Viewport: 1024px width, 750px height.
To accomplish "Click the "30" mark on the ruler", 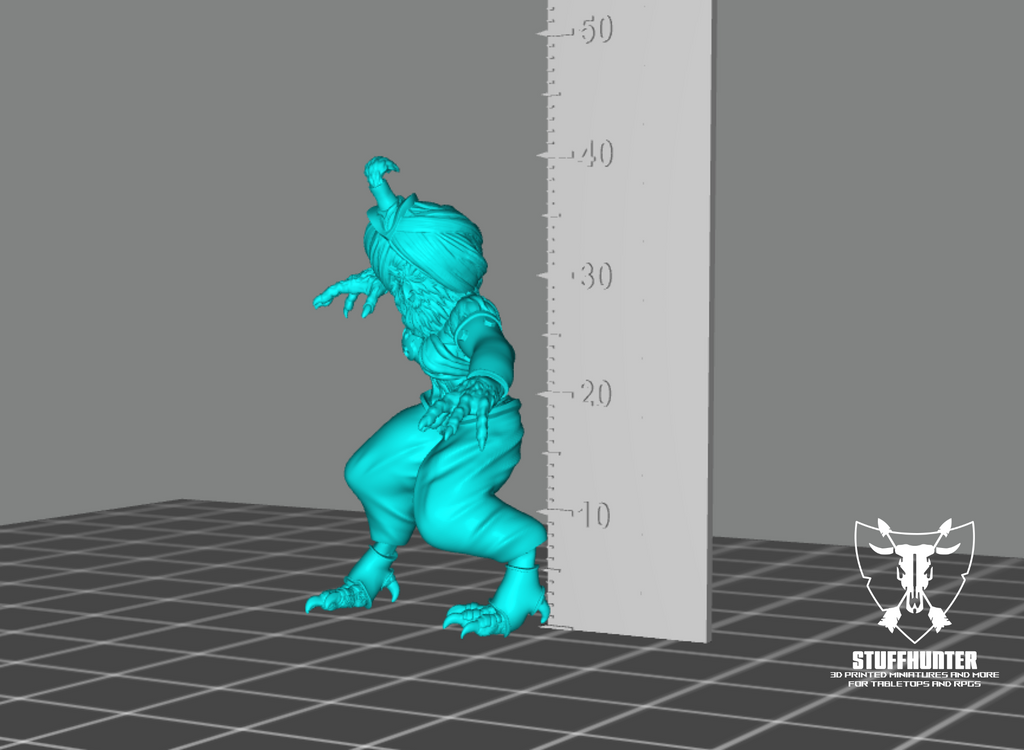I will (596, 276).
